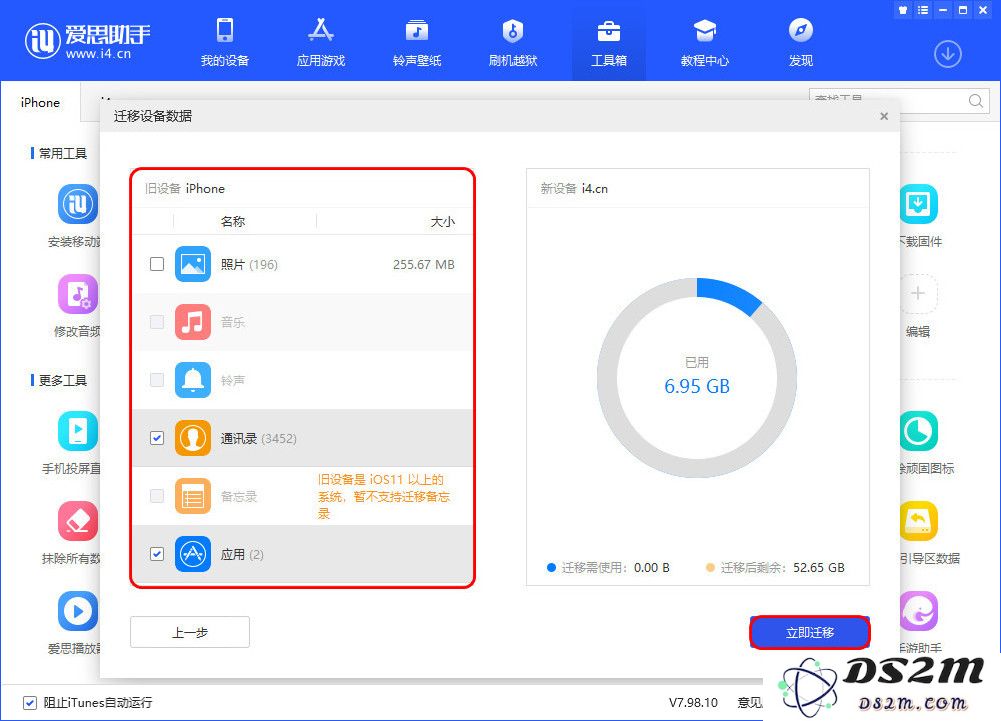
Task: Click the 迁移需使用 0.00 B legend
Action: pos(608,568)
